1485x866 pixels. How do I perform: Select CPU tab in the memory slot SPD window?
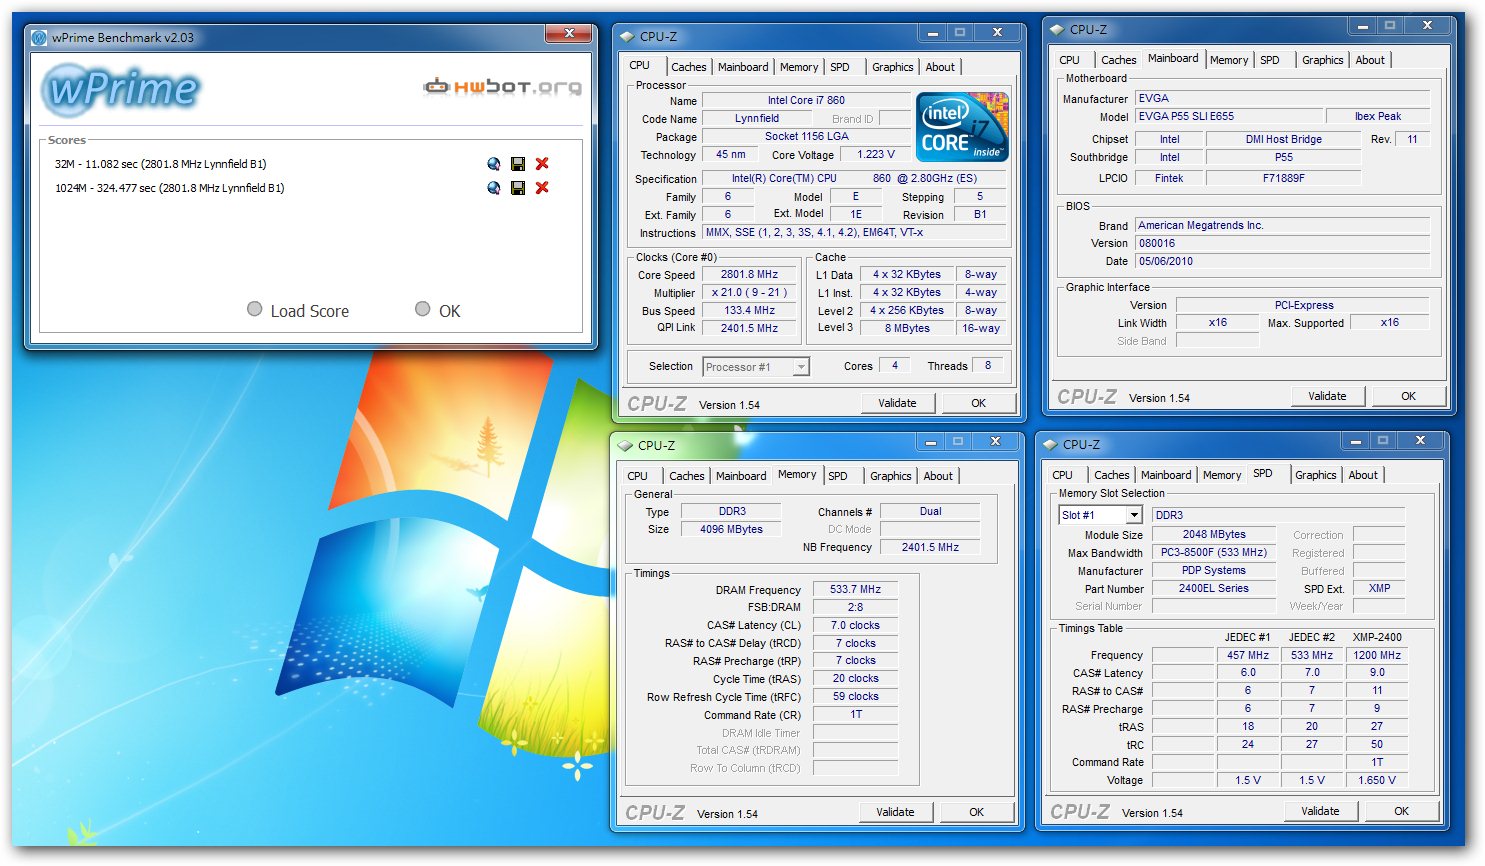point(1062,475)
